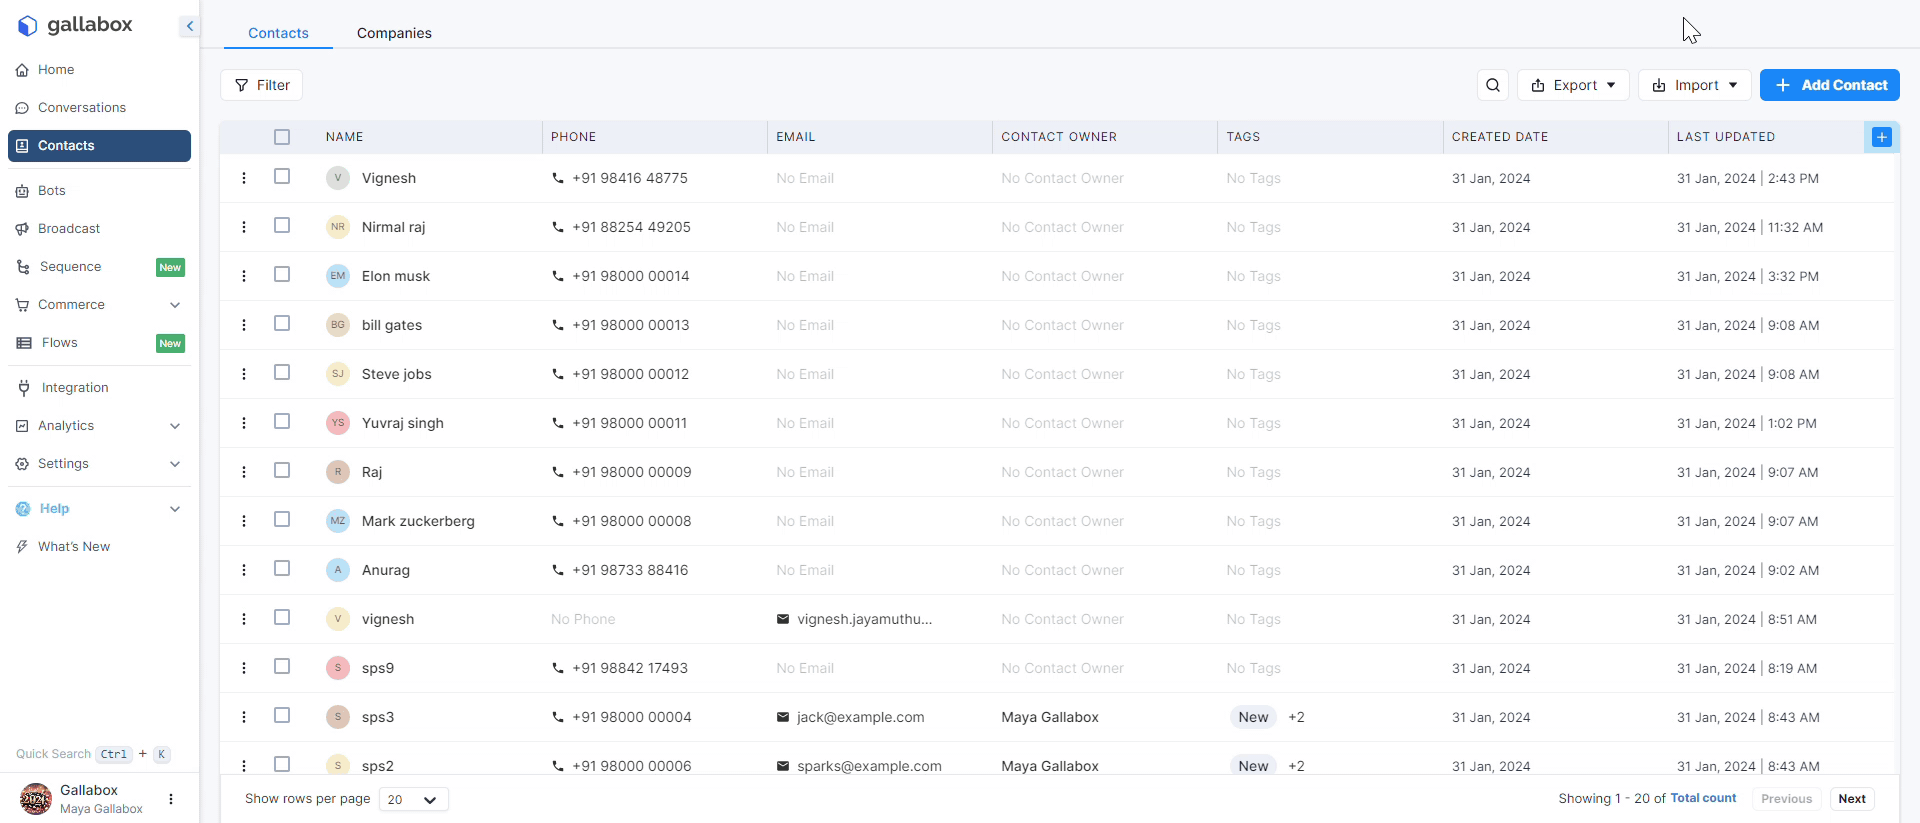Open the Integration plug icon
The image size is (1920, 823).
(24, 388)
